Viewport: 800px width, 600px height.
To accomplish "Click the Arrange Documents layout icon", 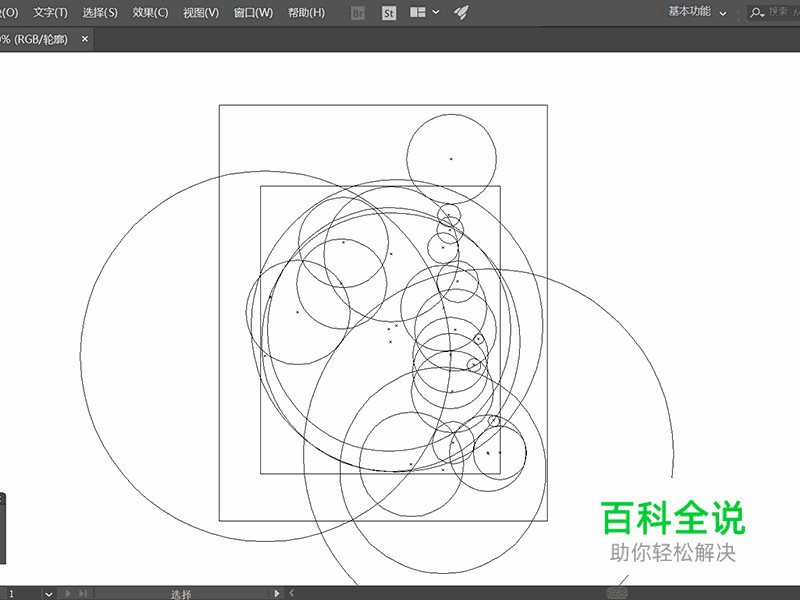I will coord(415,14).
